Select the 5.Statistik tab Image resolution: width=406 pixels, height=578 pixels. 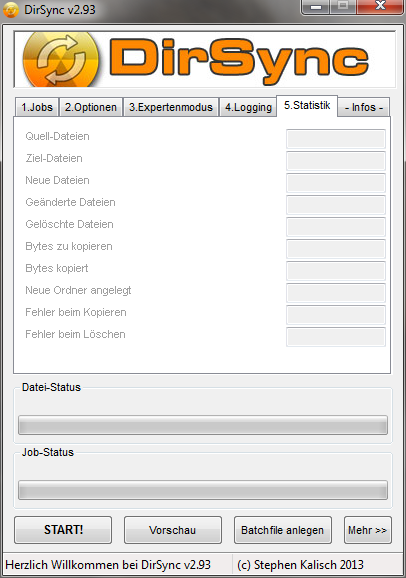[307, 106]
